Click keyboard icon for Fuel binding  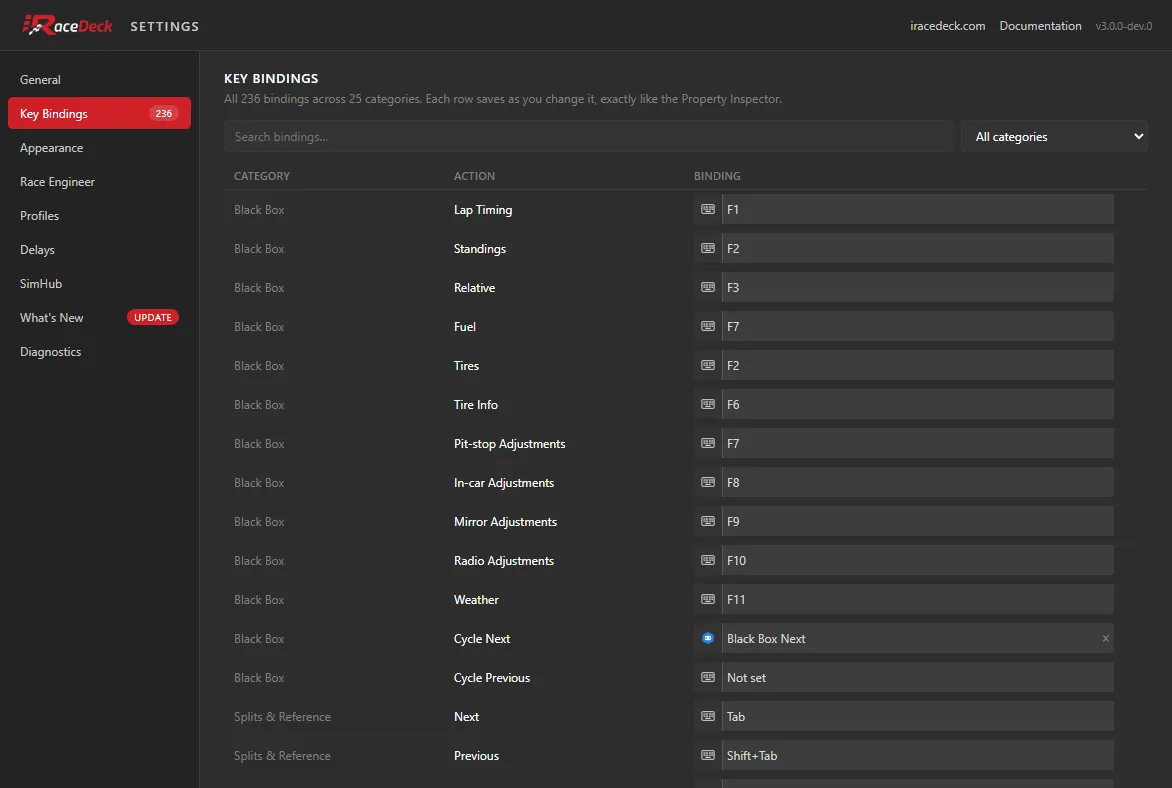point(707,326)
